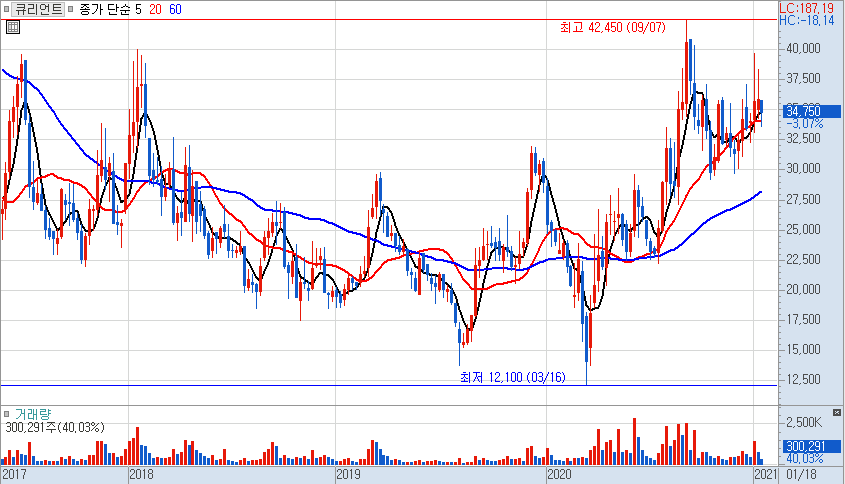845x484 pixels.
Task: Select the red 20-day moving average label
Action: point(155,9)
